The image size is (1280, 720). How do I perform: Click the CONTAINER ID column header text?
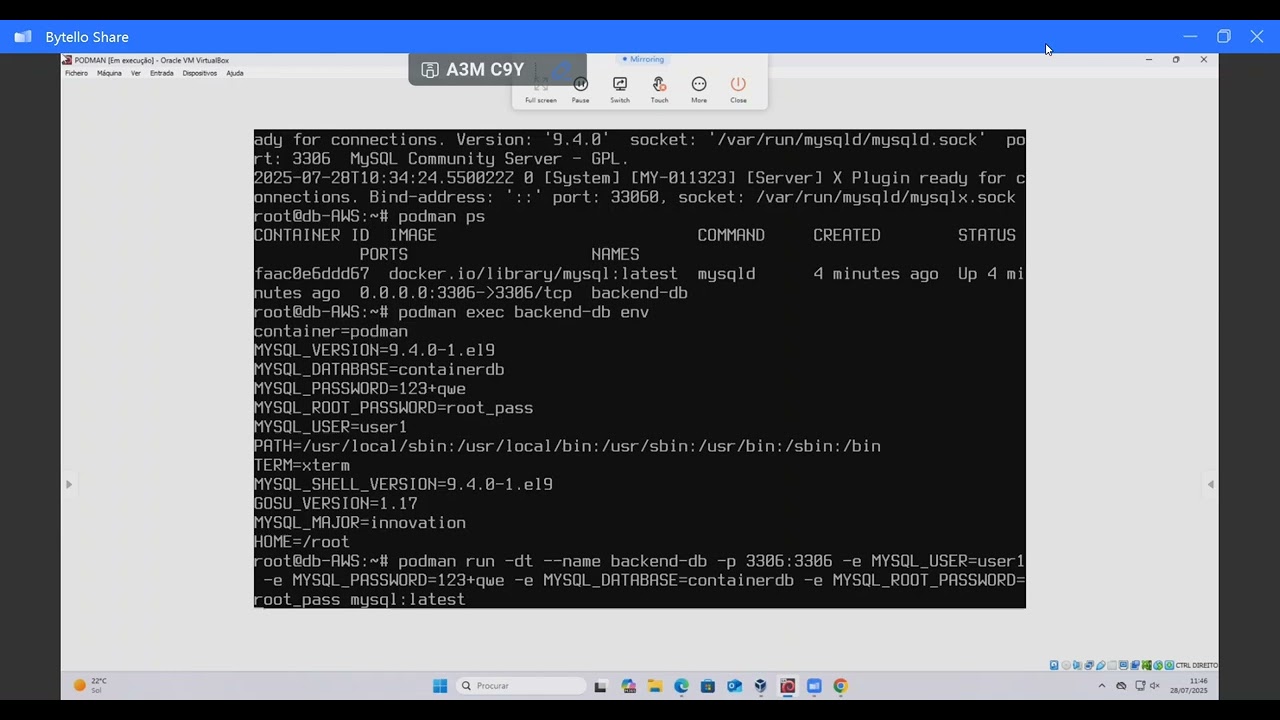312,235
